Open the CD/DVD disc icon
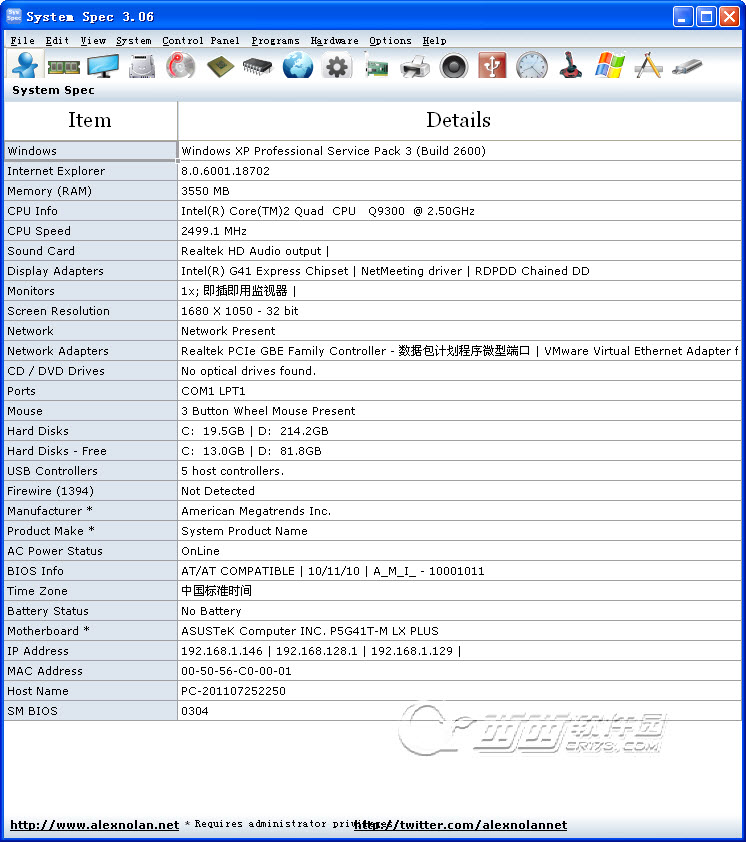The height and width of the screenshot is (842, 746). (181, 66)
